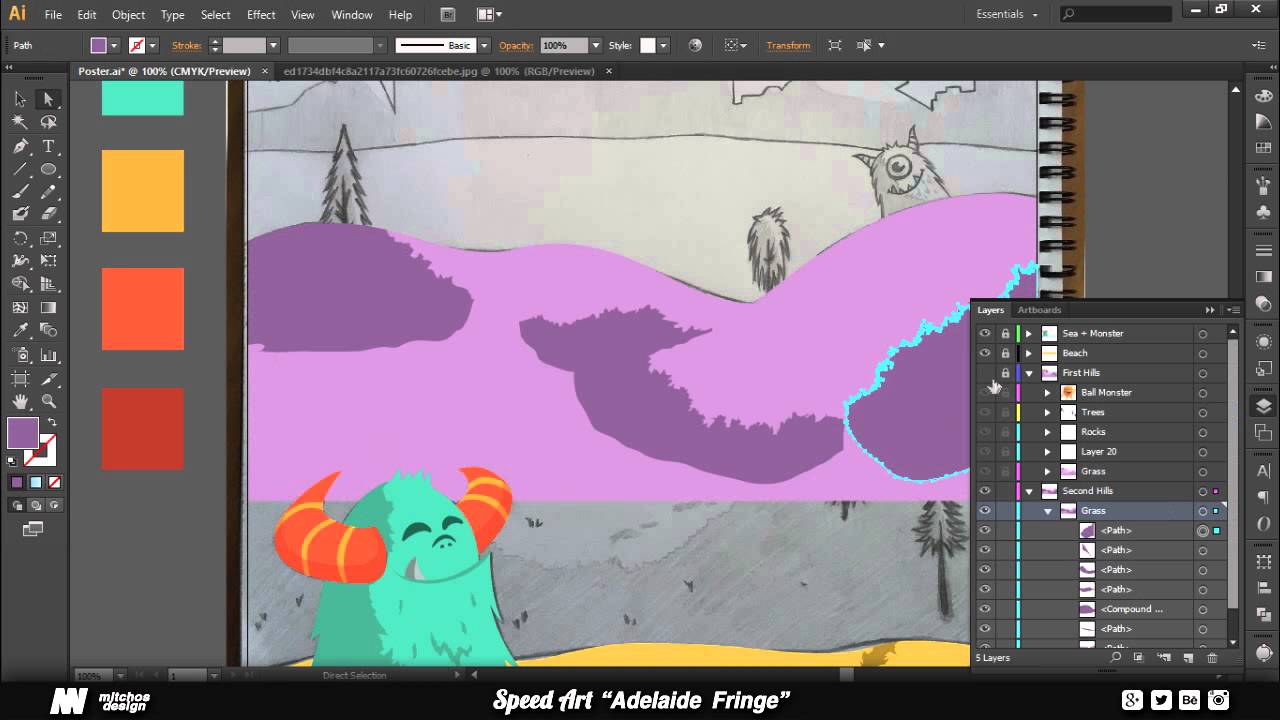Select the Ellipse tool
Screen dimensions: 1280x720
coord(48,169)
